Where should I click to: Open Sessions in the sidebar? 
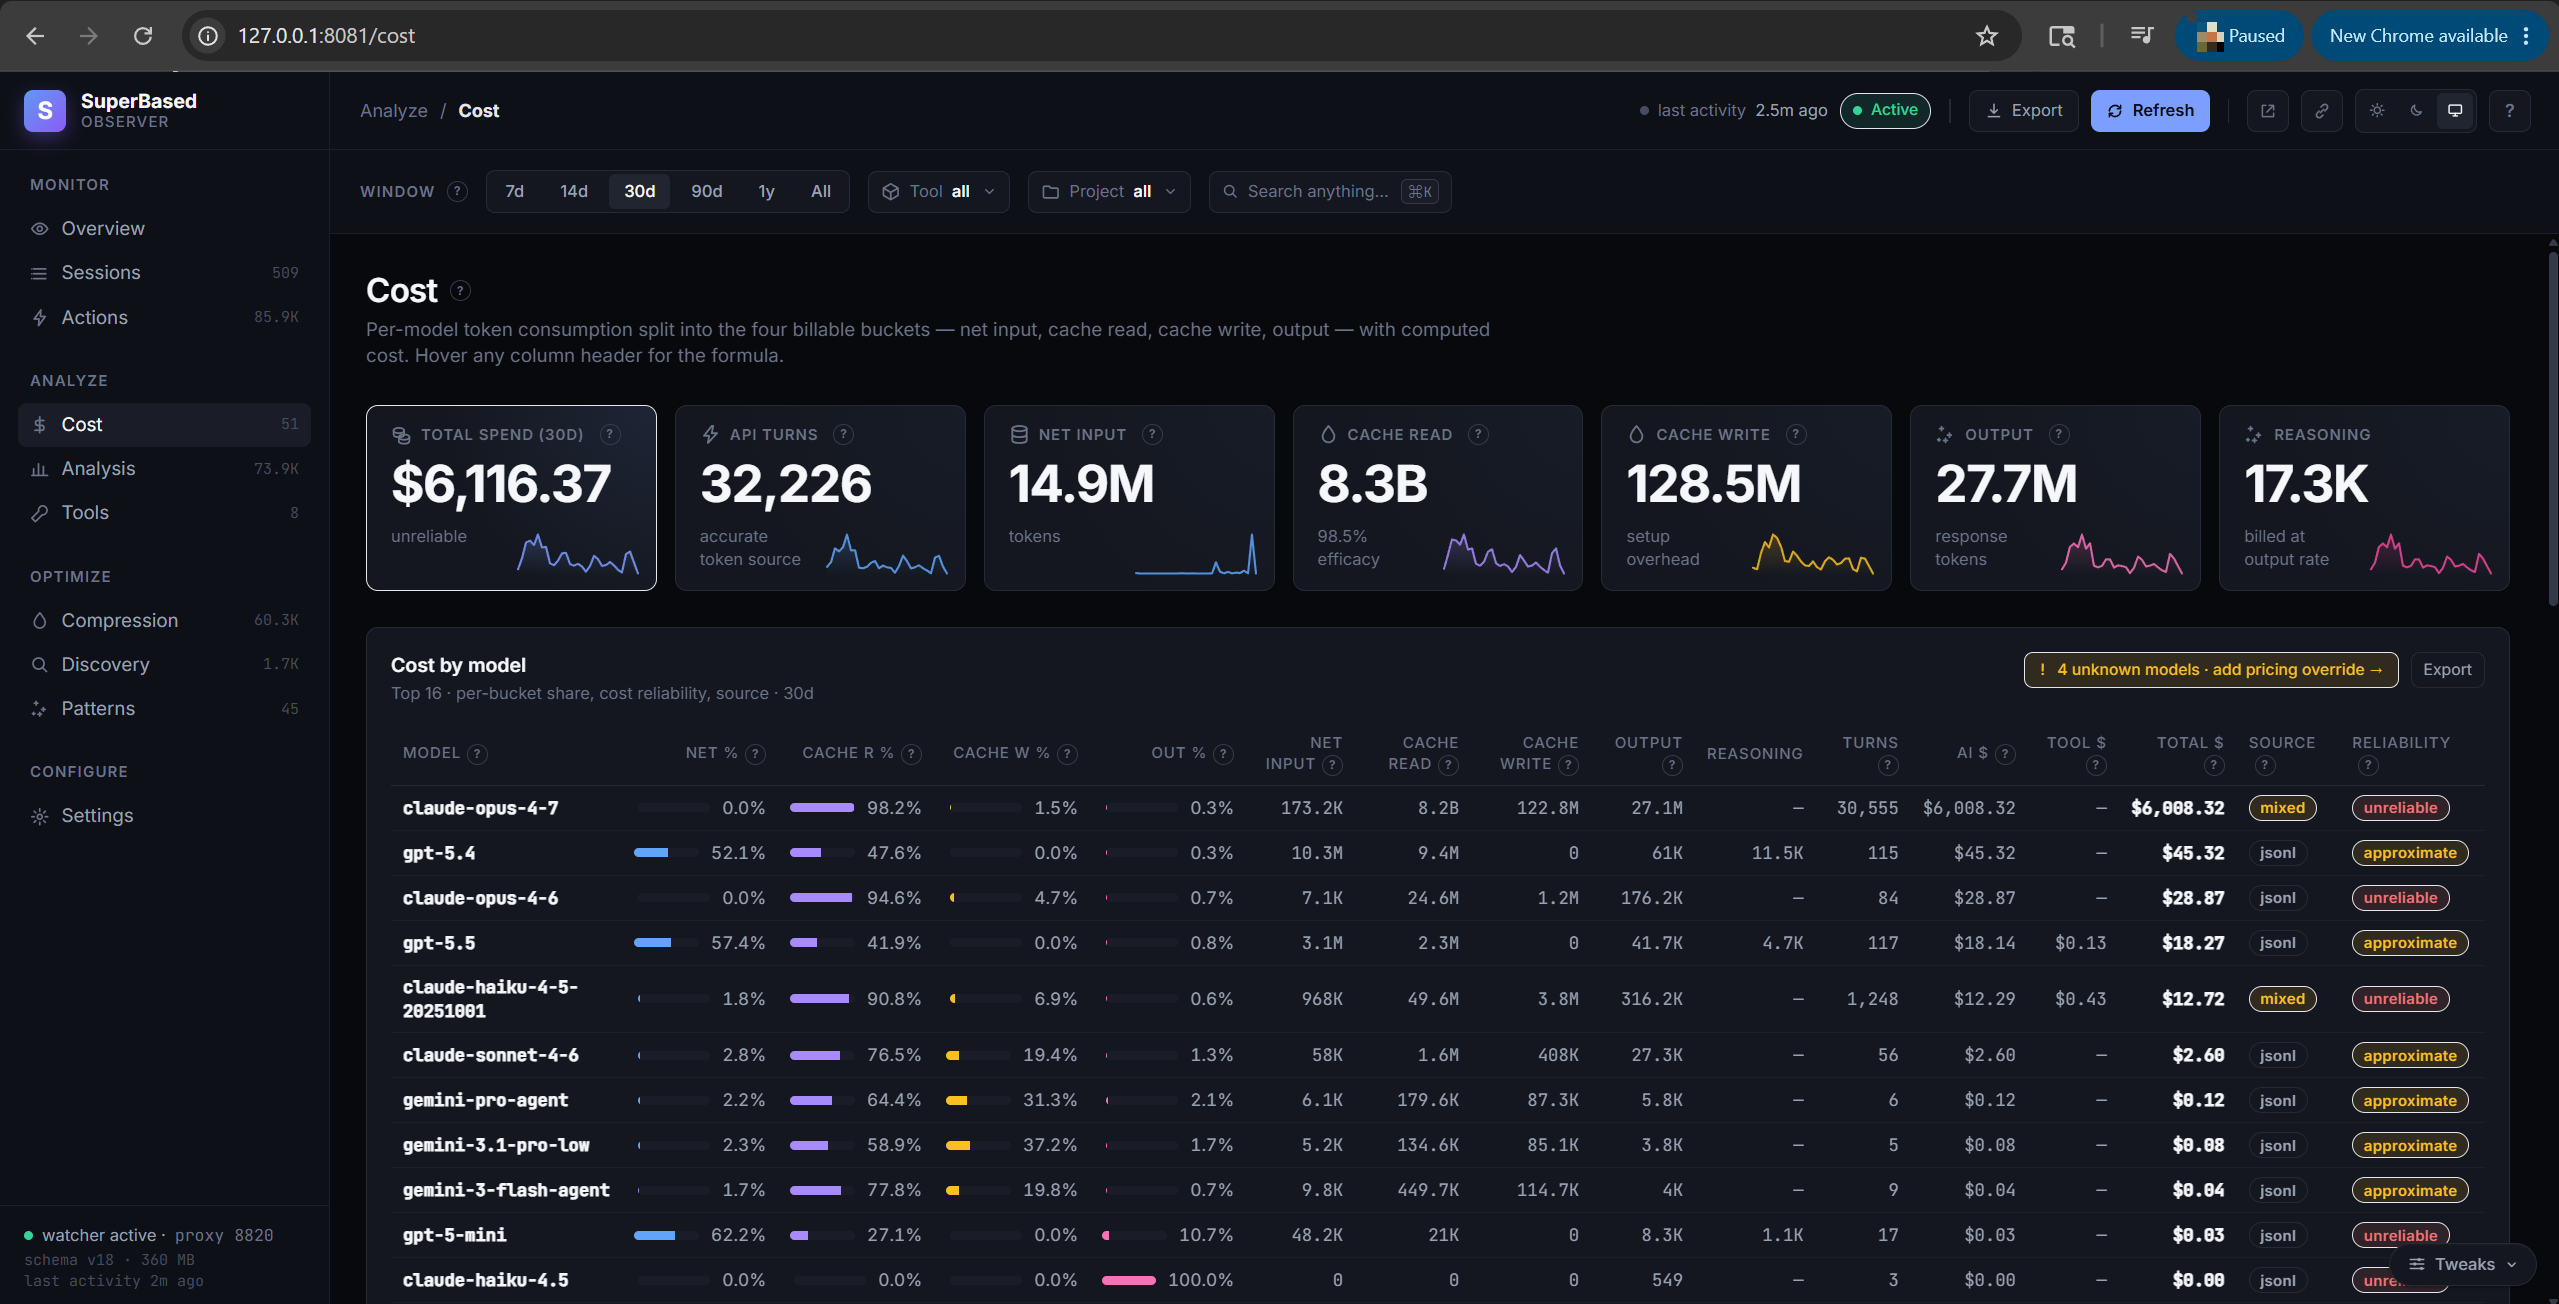[165, 273]
